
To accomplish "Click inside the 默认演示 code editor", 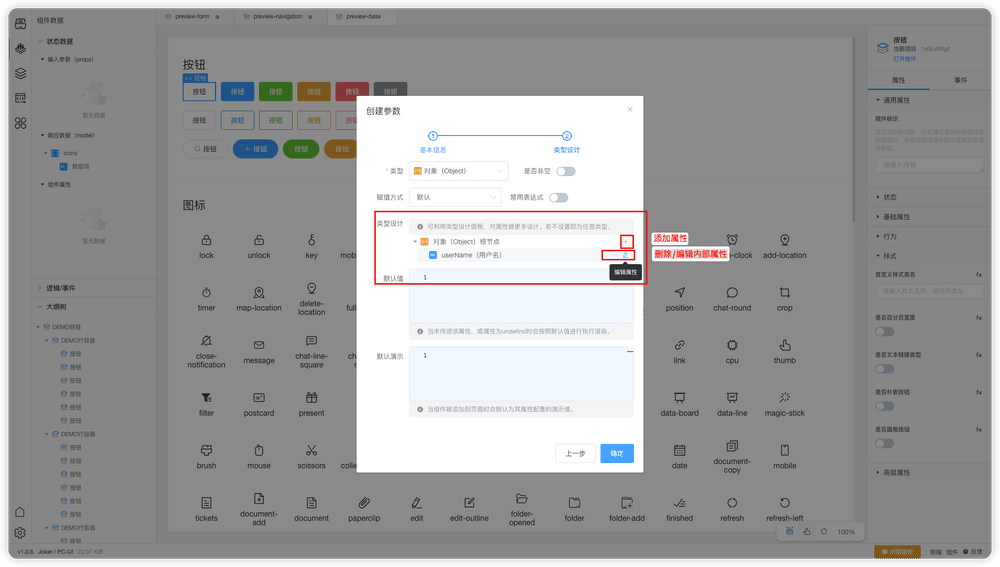I will pyautogui.click(x=521, y=374).
